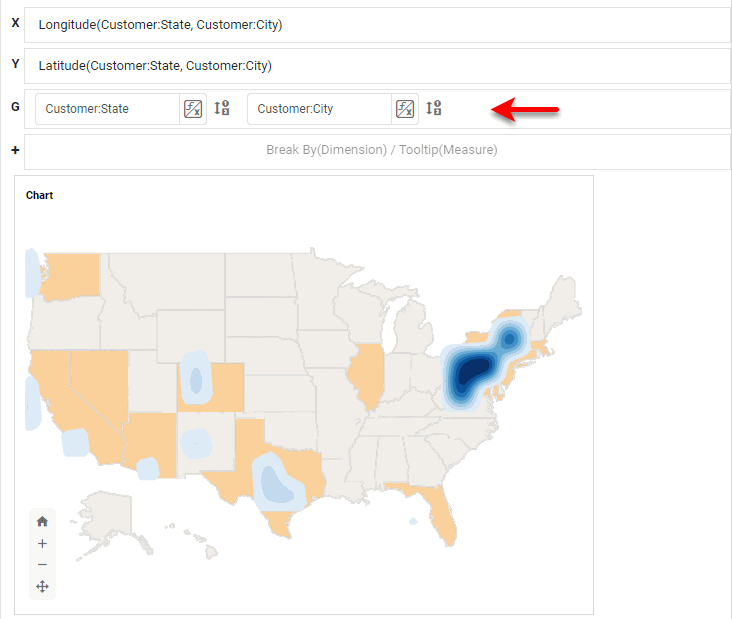Click sort icon next to Customer:City
This screenshot has height=619, width=732.
tap(434, 109)
